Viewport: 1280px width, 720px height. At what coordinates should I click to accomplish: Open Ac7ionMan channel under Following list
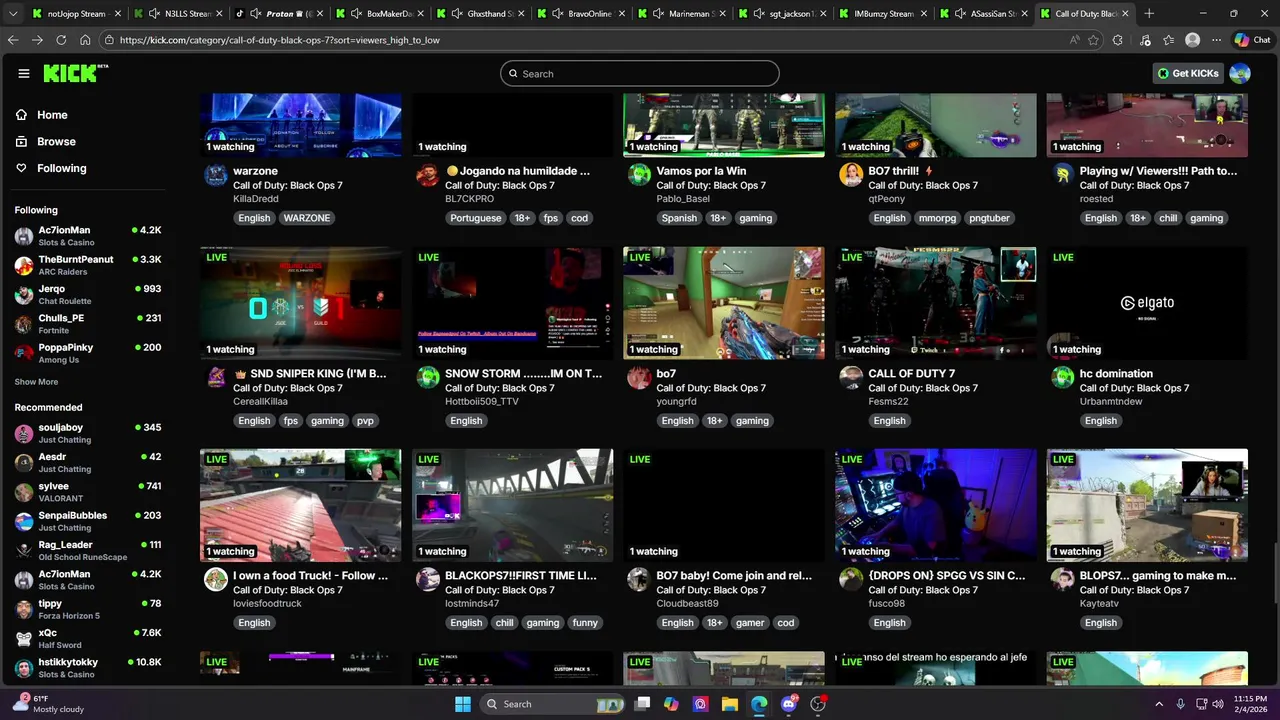(x=87, y=236)
